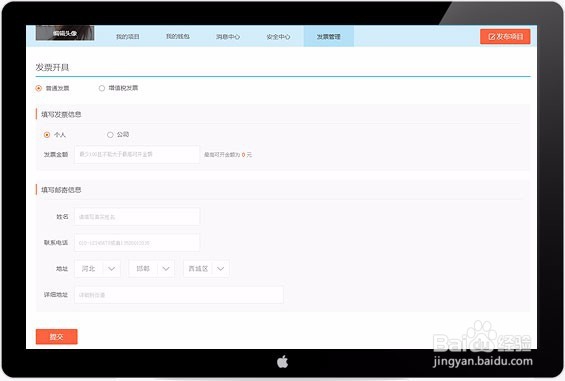
Task: Click the 联系电话 input field
Action: tap(137, 243)
